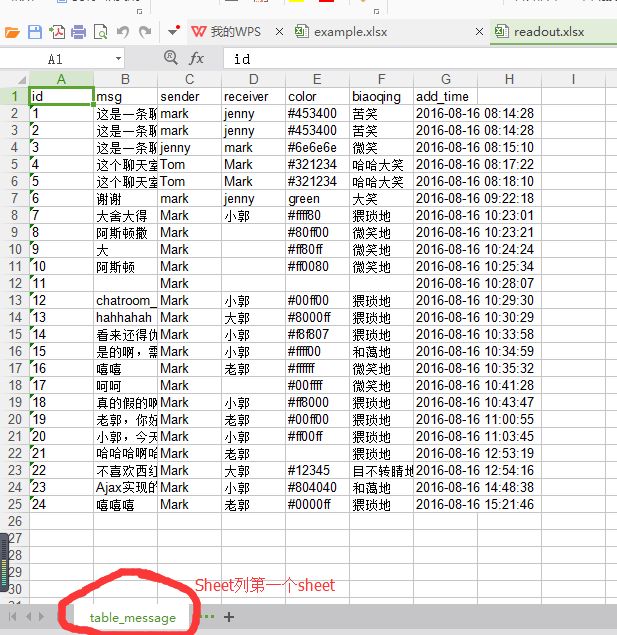
Task: Click color cell #804040
Action: 317,488
